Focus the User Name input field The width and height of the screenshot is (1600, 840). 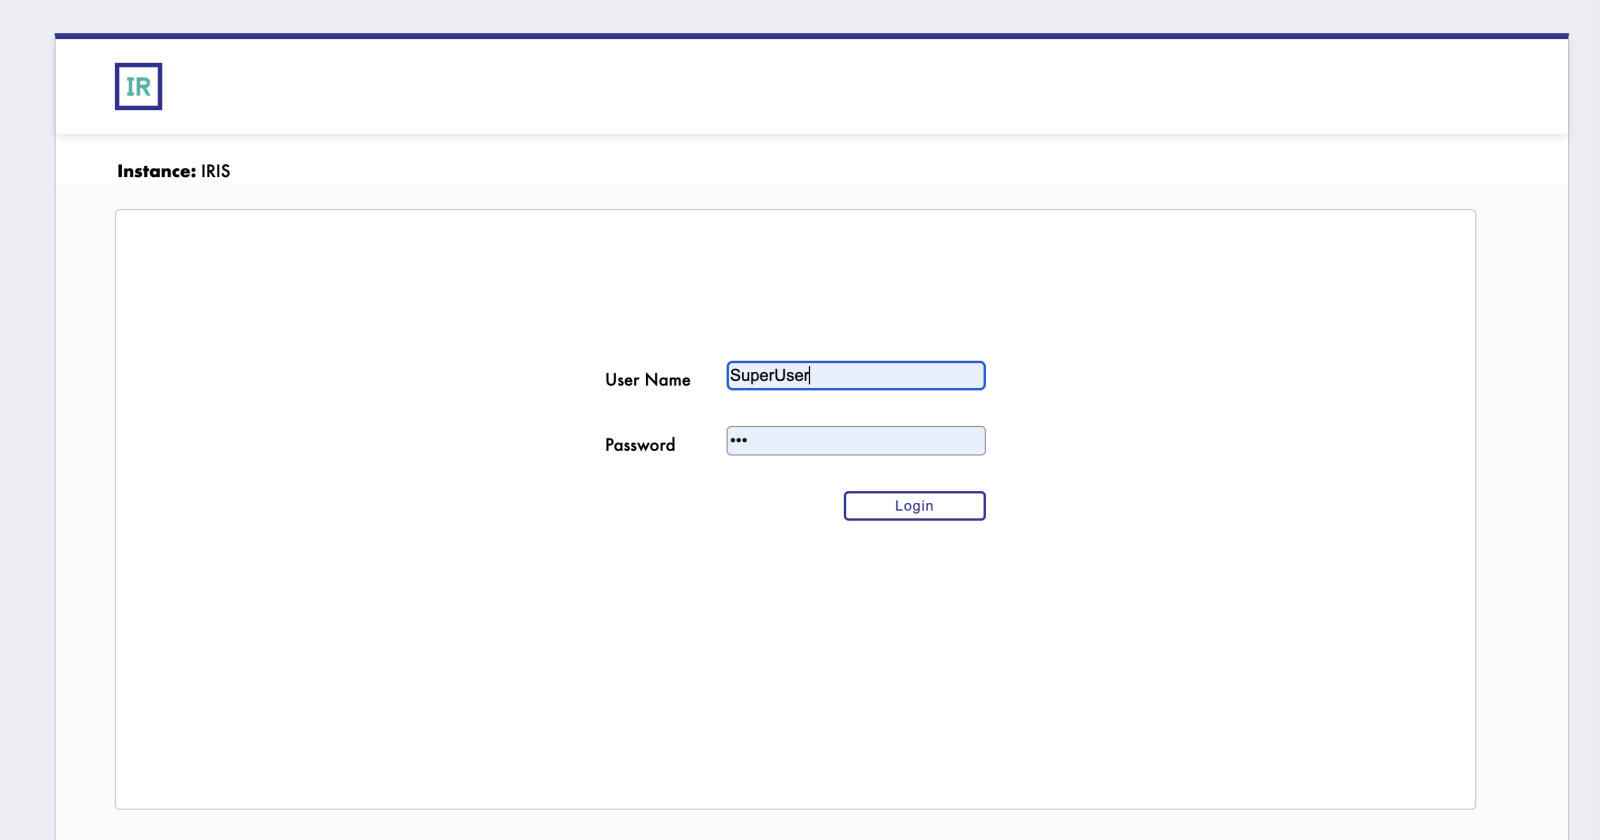point(855,376)
